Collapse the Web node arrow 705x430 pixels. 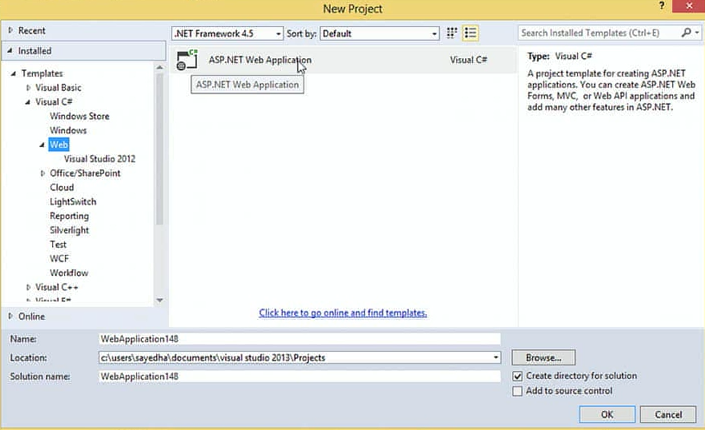tap(42, 145)
